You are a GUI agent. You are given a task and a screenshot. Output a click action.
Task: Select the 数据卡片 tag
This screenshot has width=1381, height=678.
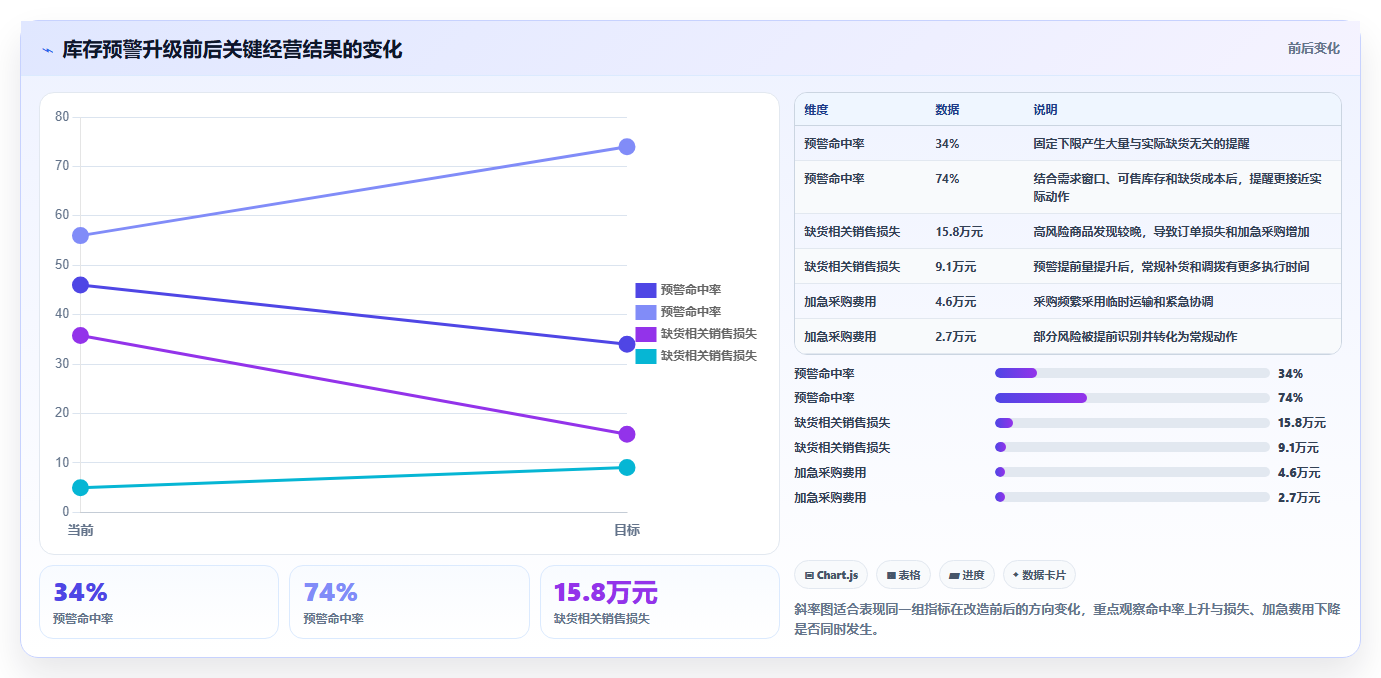(1039, 575)
